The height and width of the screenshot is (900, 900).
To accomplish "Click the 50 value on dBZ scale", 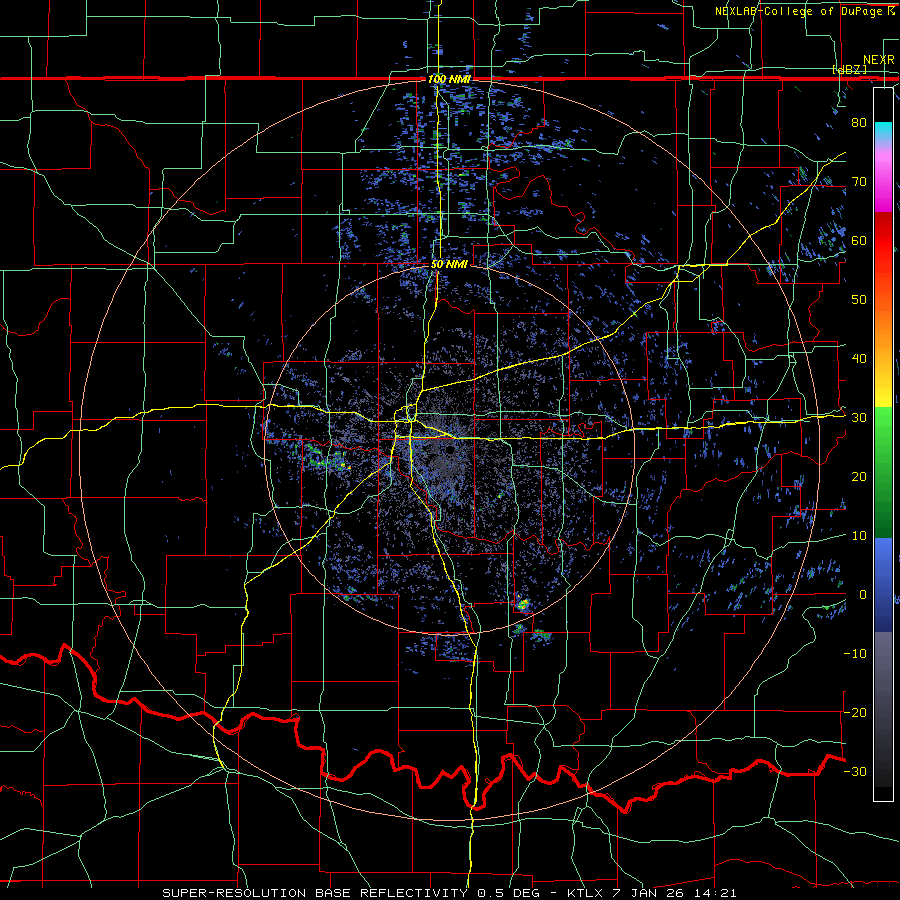I will coord(859,300).
